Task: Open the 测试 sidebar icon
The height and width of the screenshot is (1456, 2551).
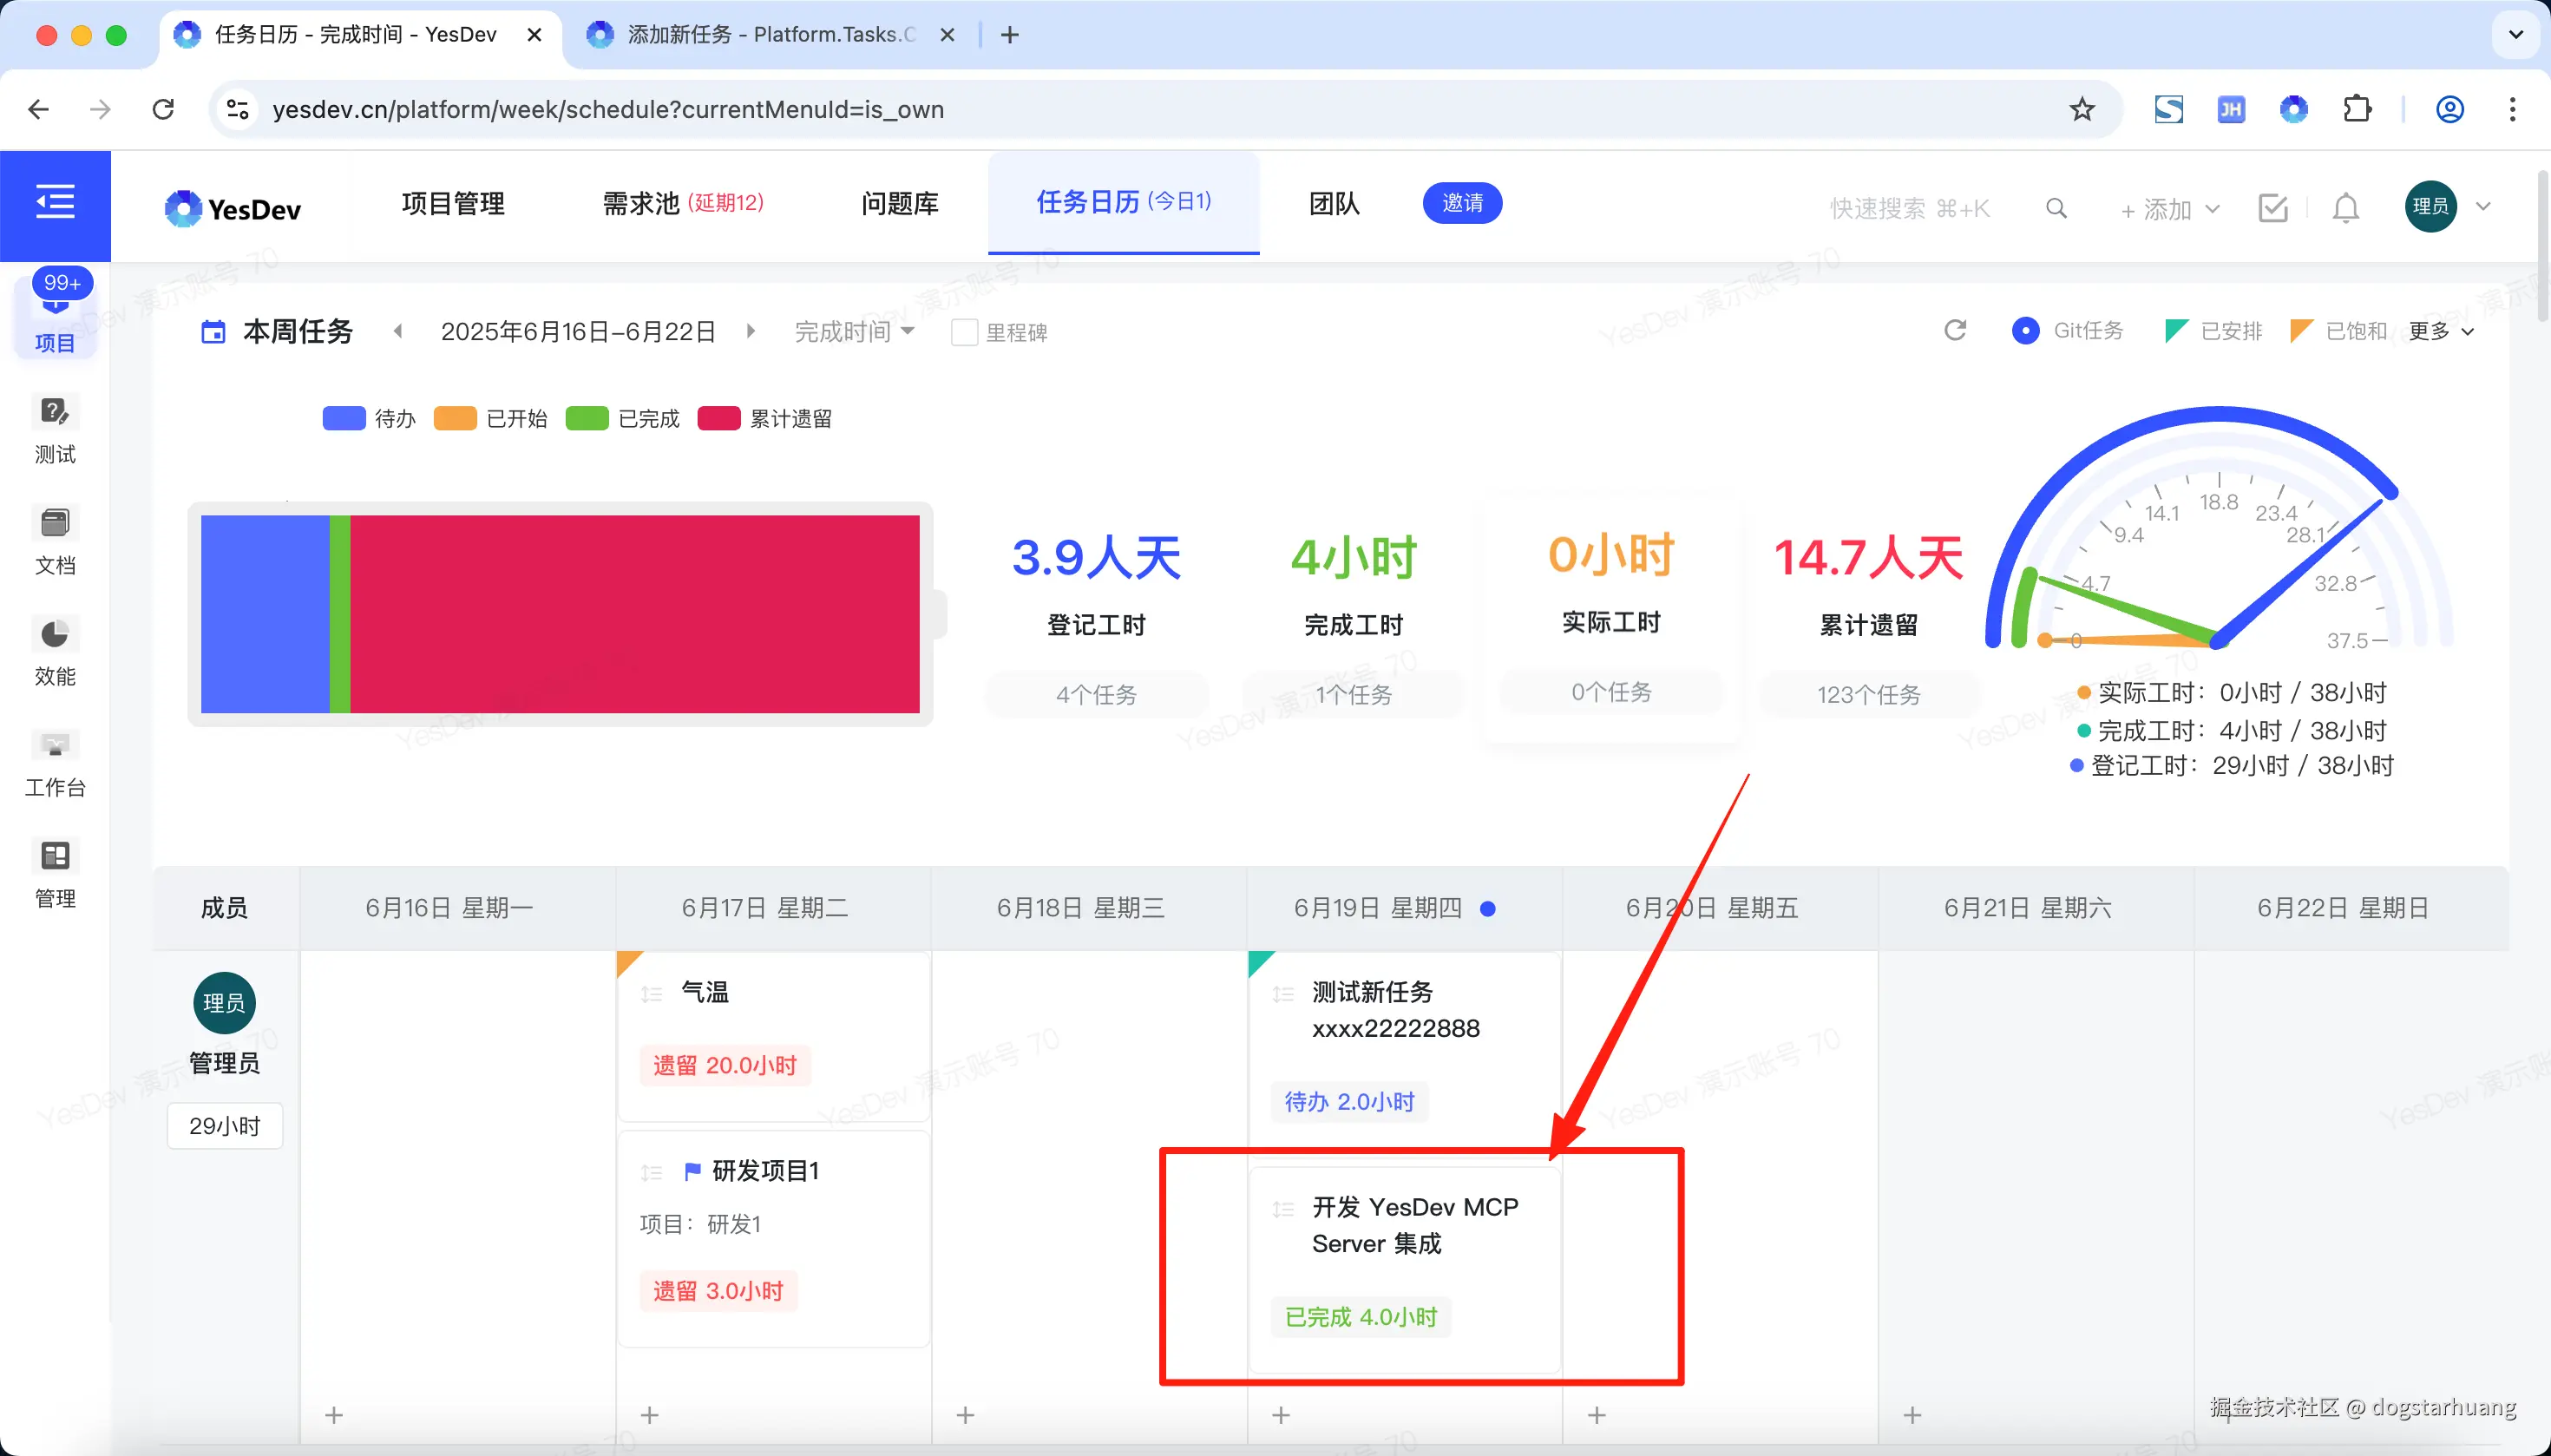Action: (55, 412)
